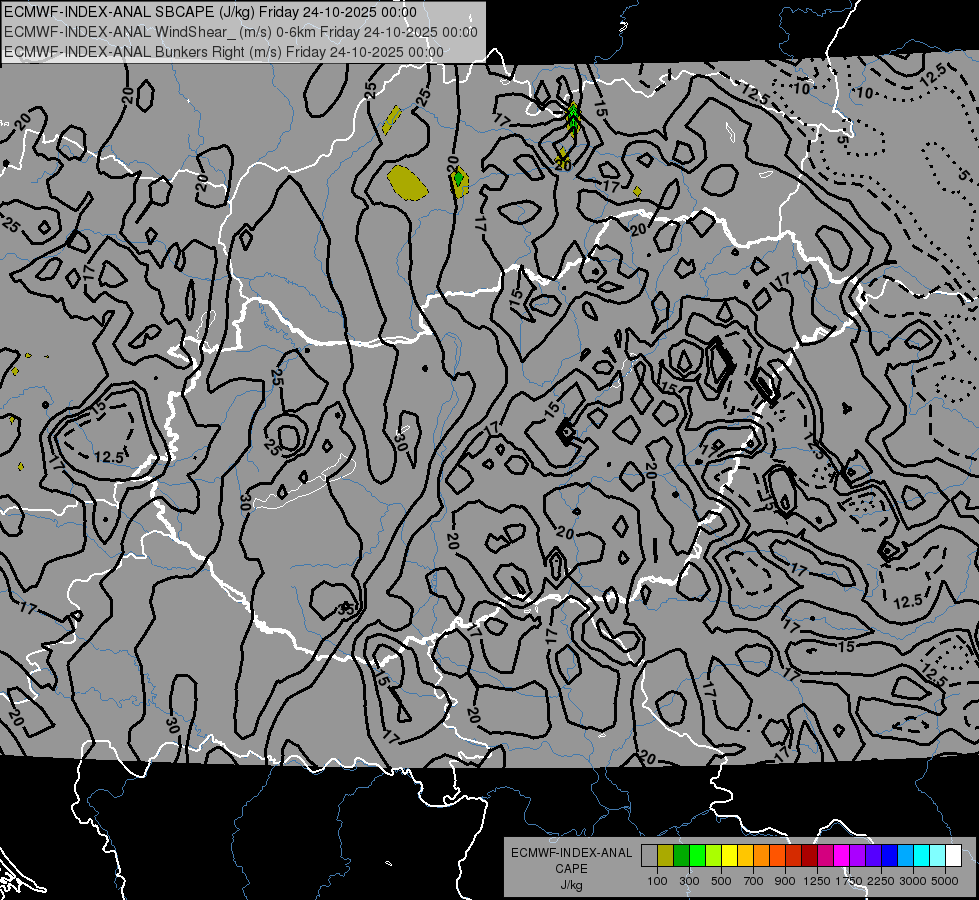Click the J/kg unit label in legend
Screen dimensions: 979x900
(x=571, y=885)
